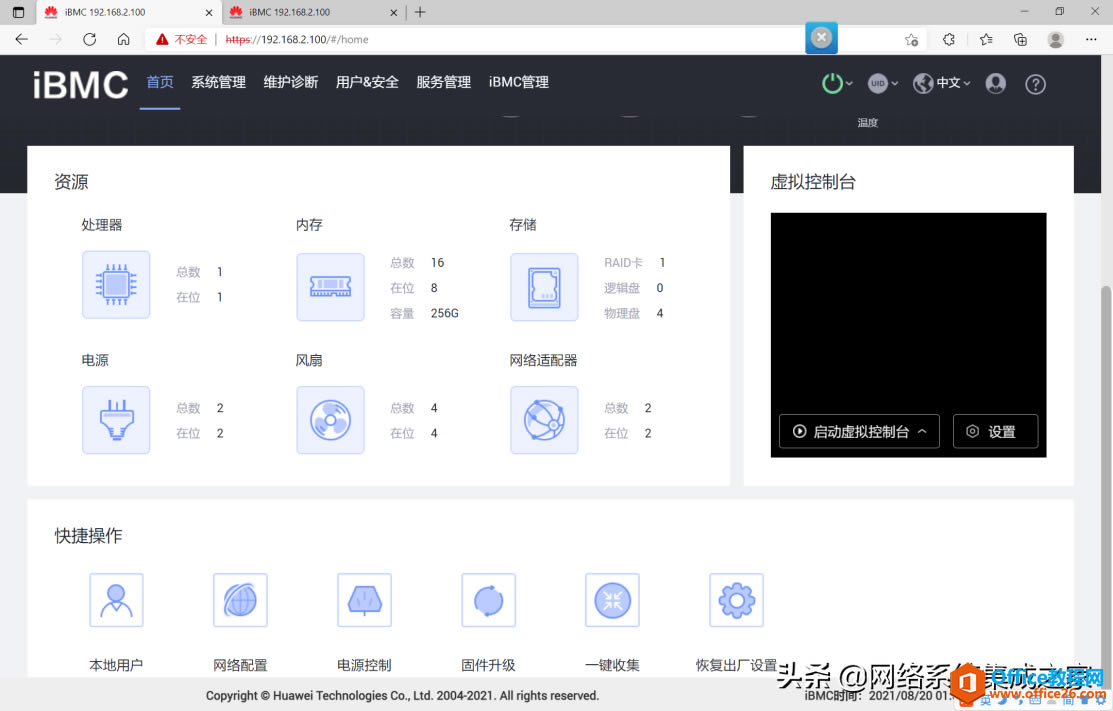Close the second iBMC browser tab
The width and height of the screenshot is (1113, 711).
[x=394, y=12]
